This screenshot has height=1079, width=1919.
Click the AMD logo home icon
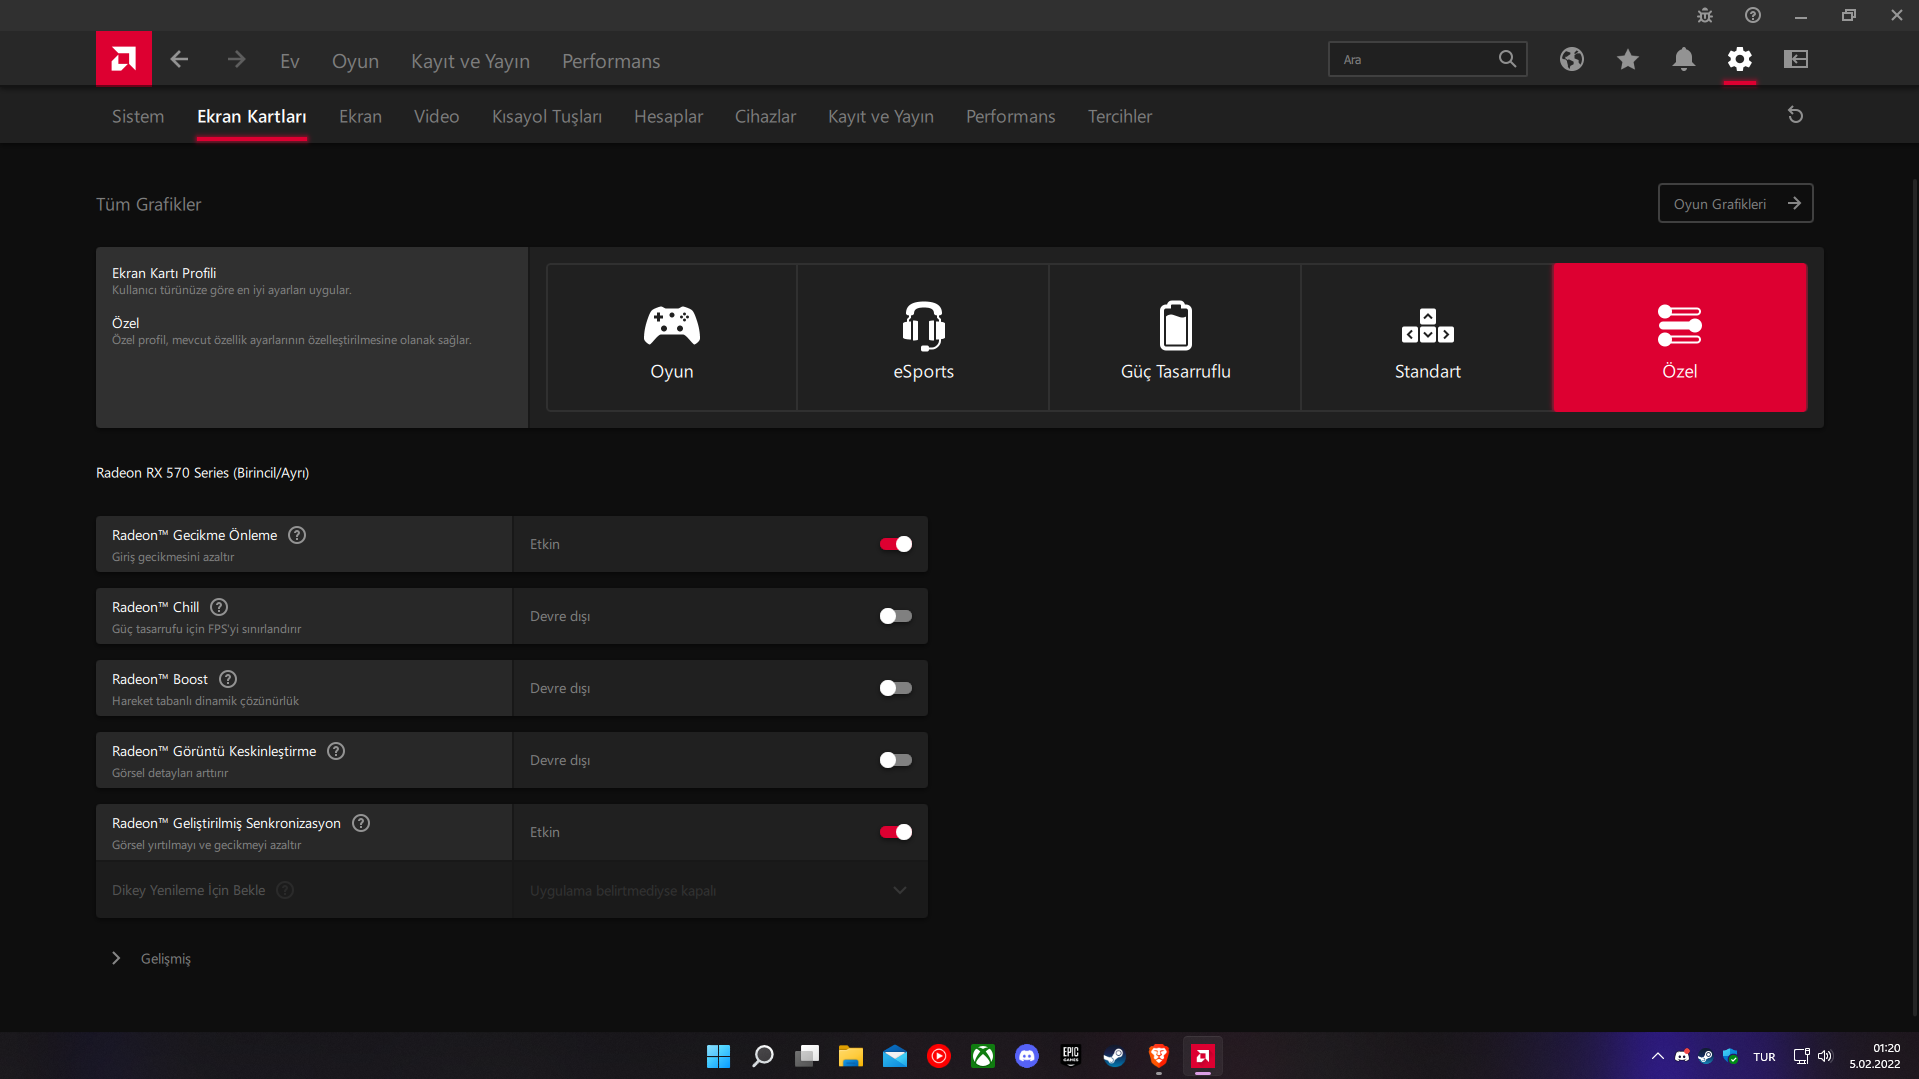(124, 59)
